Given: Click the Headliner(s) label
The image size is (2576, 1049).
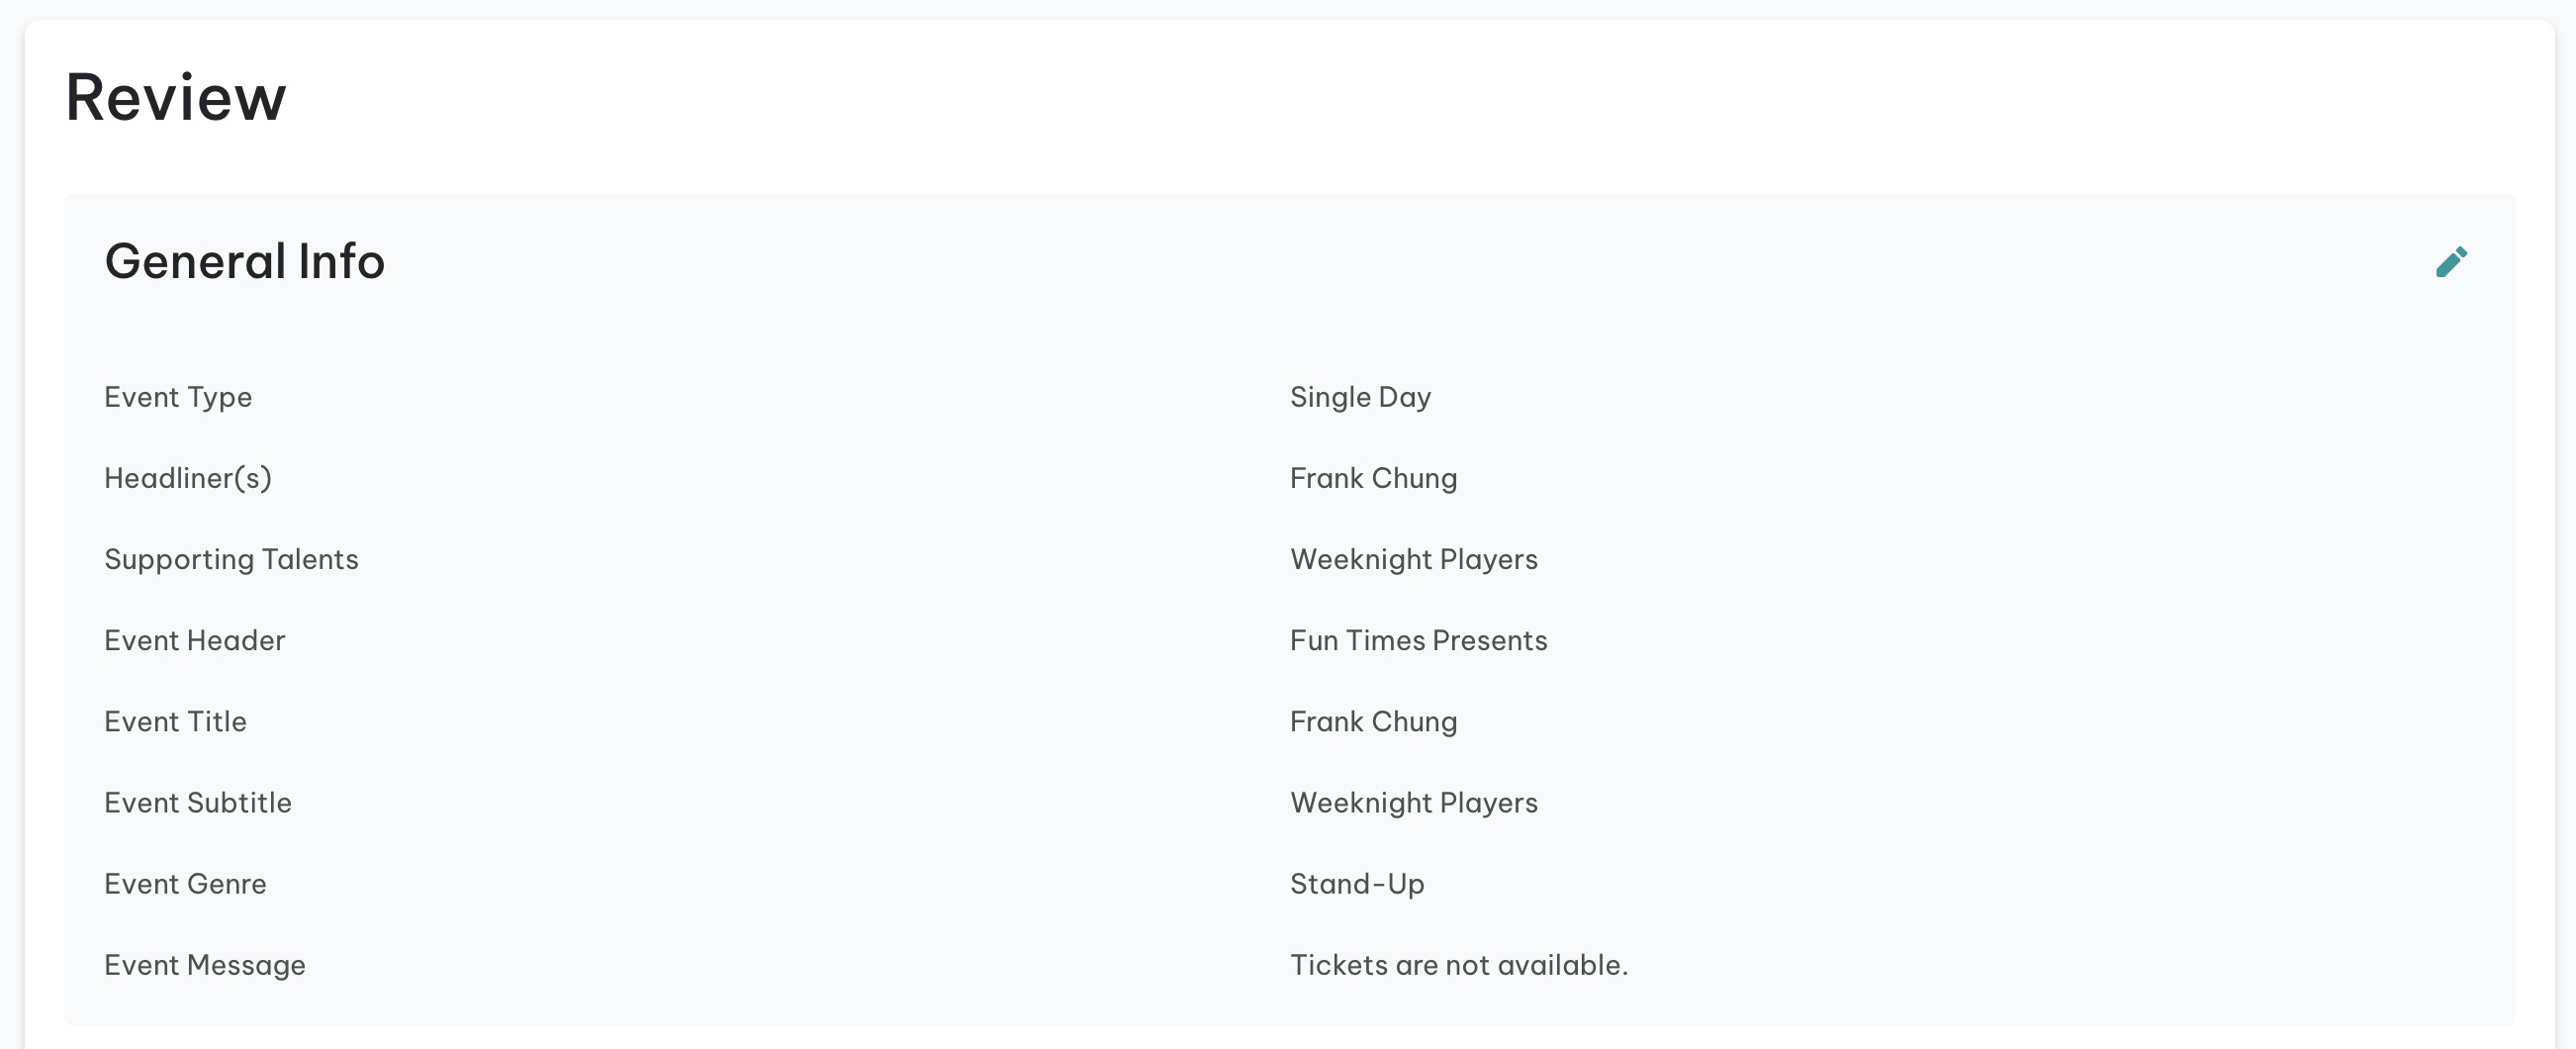Looking at the screenshot, I should [x=188, y=478].
